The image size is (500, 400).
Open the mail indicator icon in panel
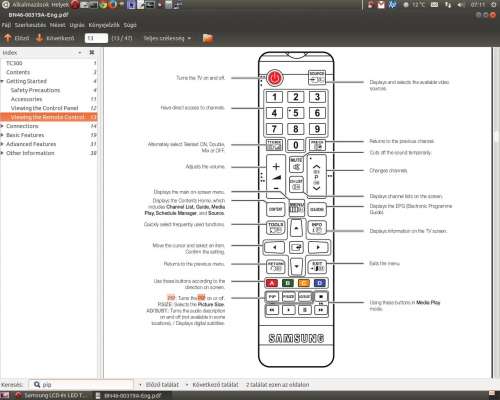(x=381, y=5)
